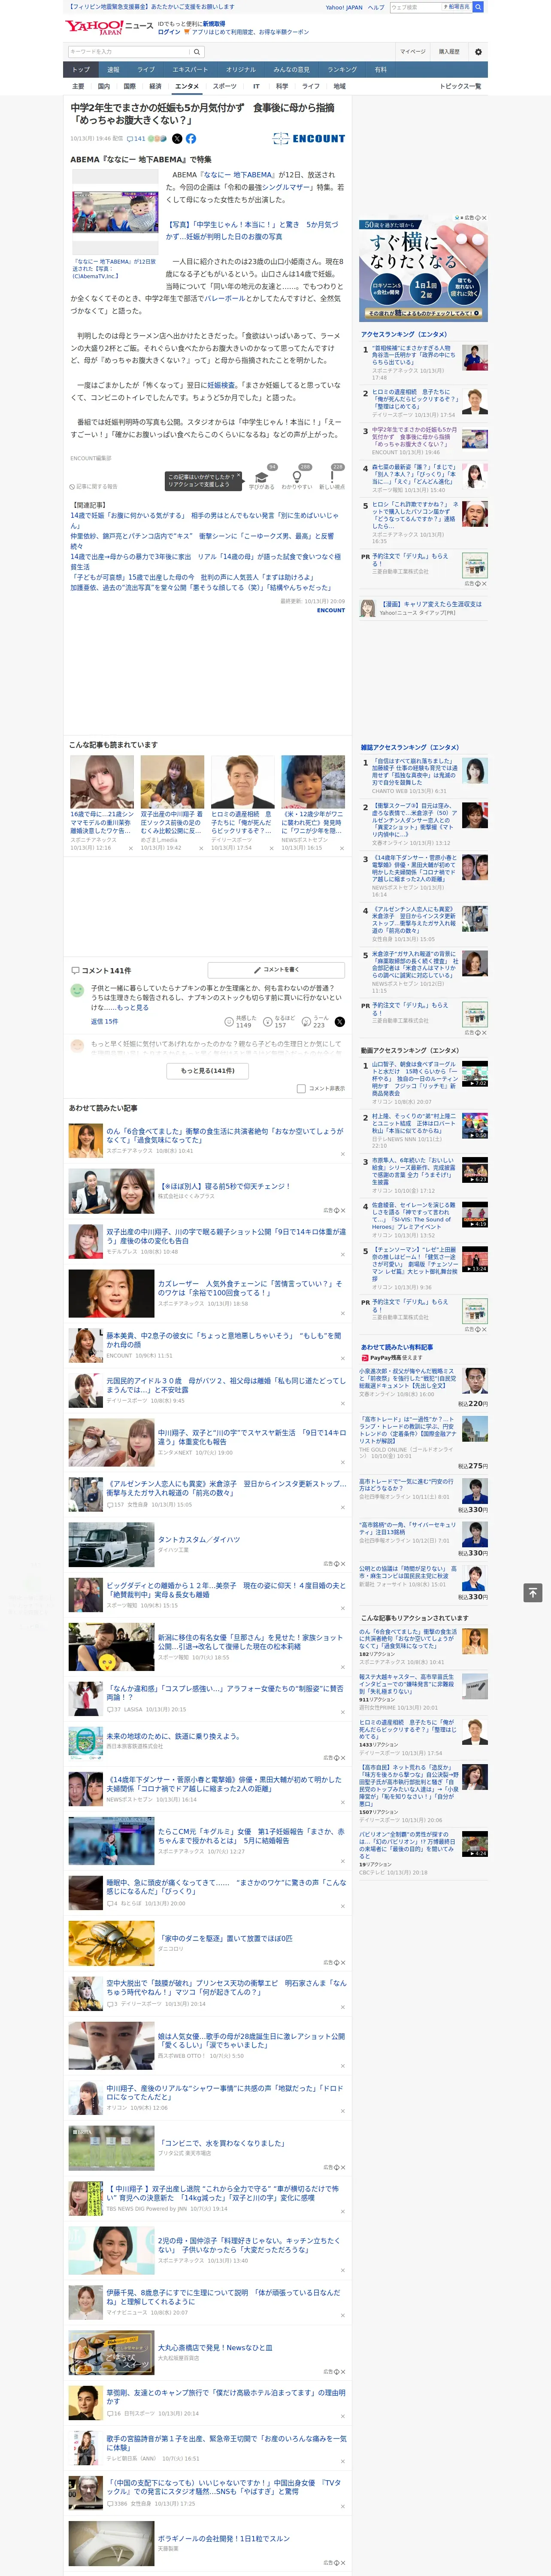Toggle the コメント非表示 checkbox
551x2576 pixels.
(301, 1088)
